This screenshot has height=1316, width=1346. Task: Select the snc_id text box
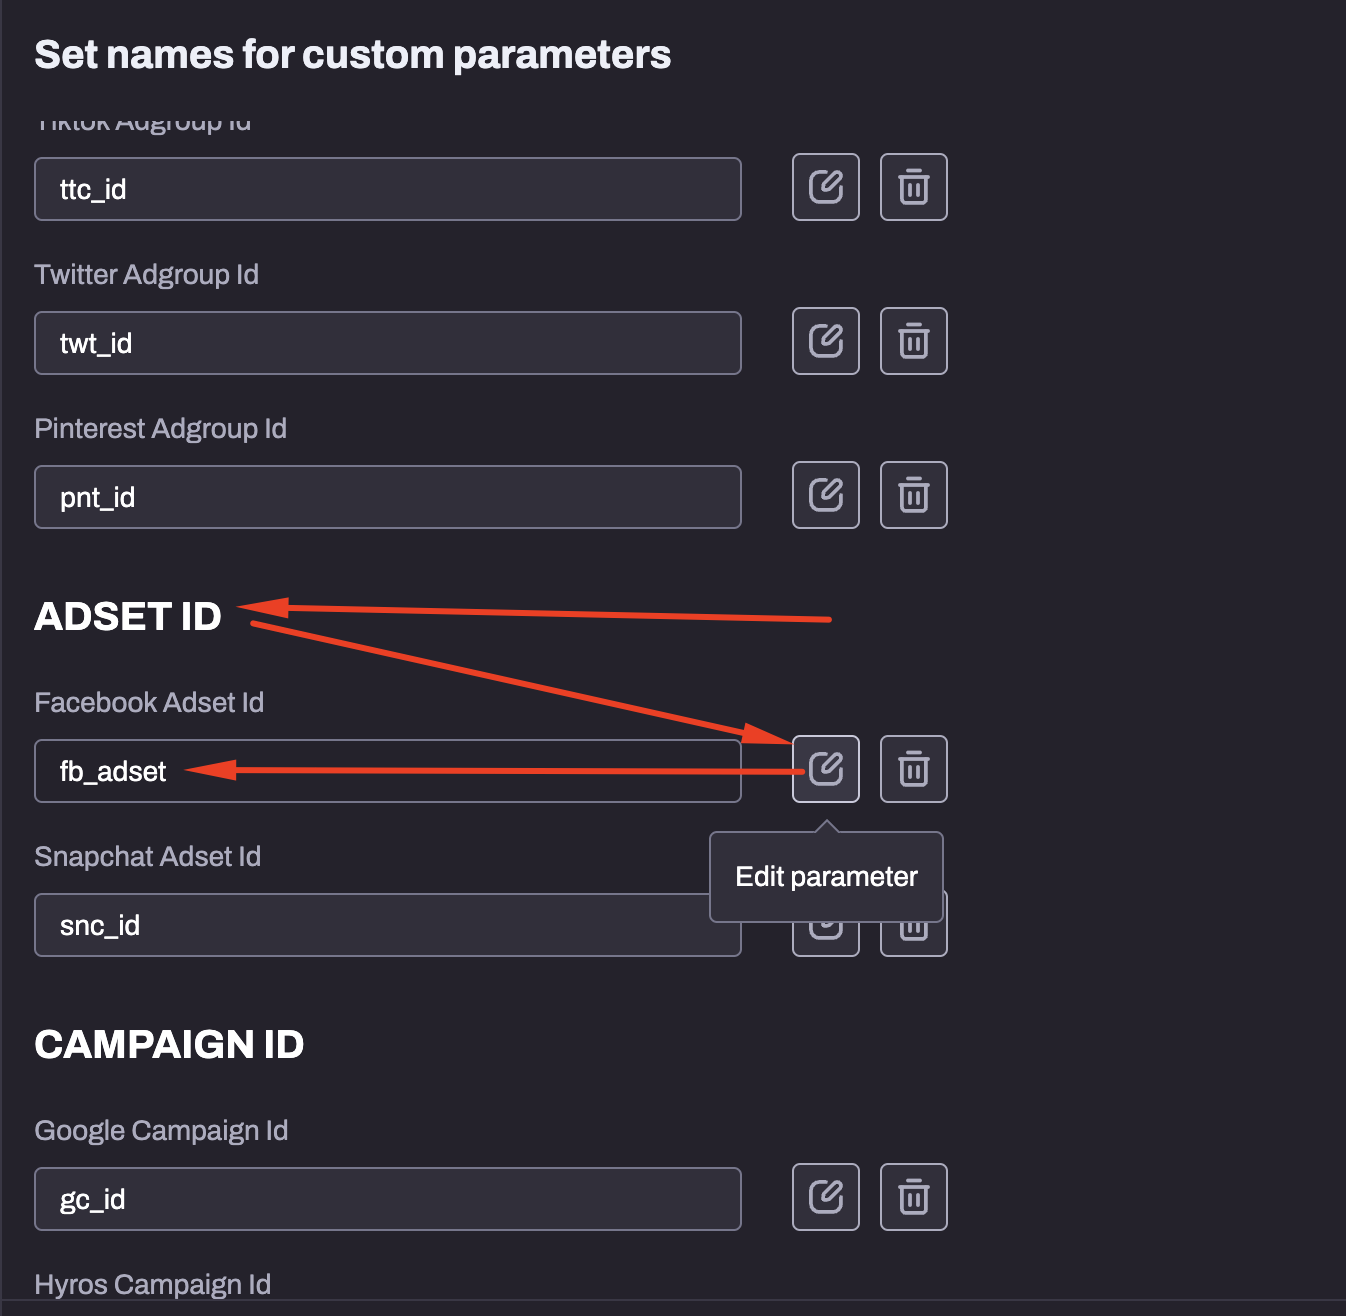click(x=387, y=925)
